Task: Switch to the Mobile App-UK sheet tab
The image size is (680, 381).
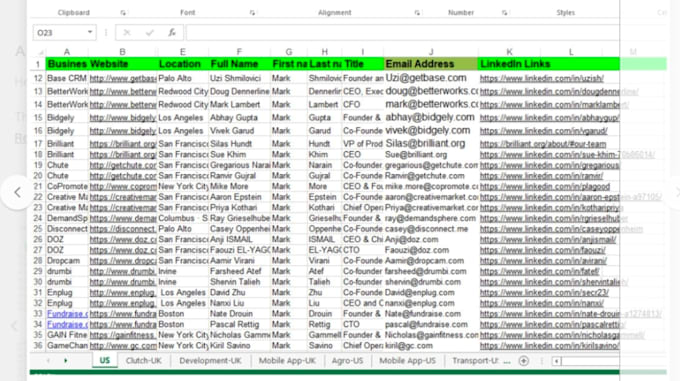Action: click(287, 361)
